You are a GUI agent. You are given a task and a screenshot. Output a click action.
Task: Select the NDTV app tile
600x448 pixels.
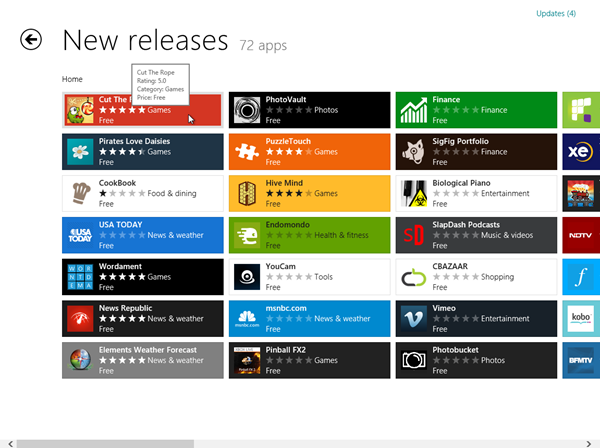pos(581,235)
